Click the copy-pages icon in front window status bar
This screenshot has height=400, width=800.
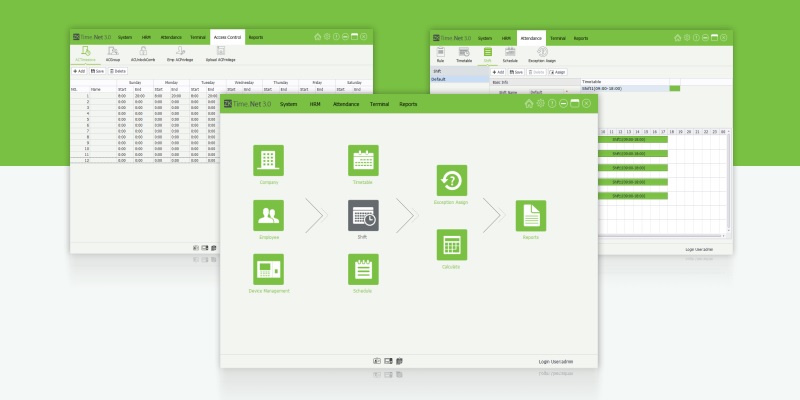[399, 361]
